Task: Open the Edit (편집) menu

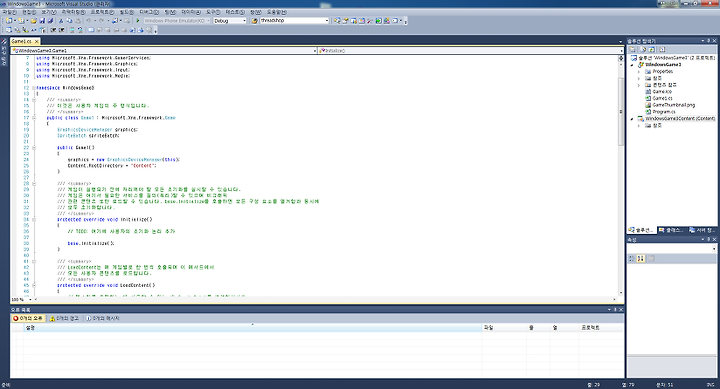Action: [x=29, y=12]
